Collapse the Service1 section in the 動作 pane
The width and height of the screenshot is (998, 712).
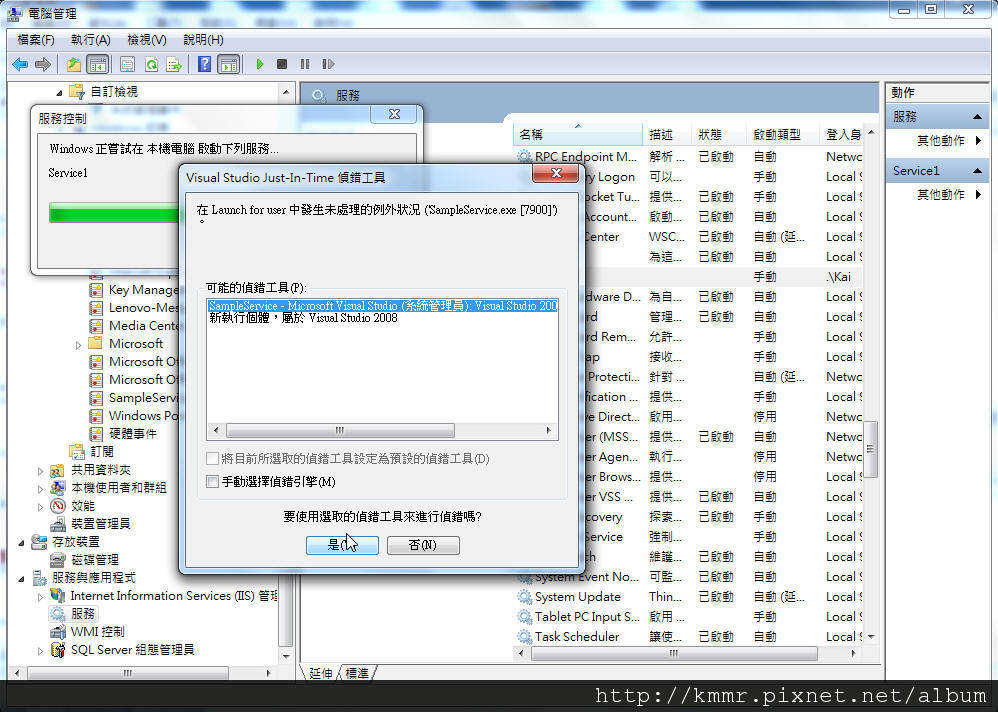click(977, 171)
